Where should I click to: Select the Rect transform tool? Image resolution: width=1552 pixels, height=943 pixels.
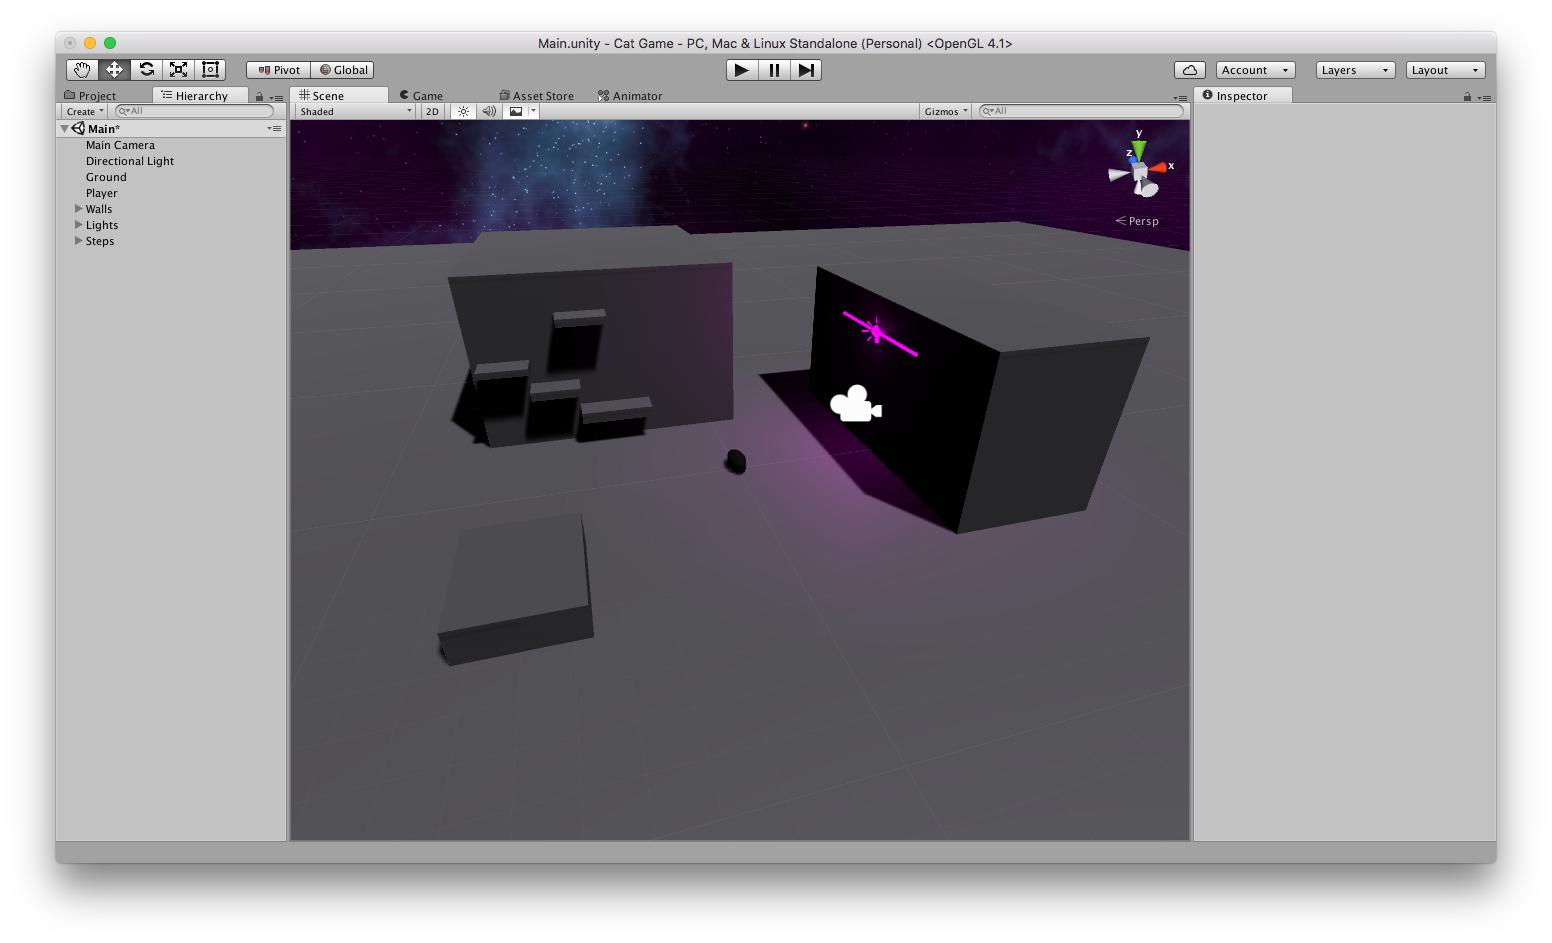click(x=210, y=70)
